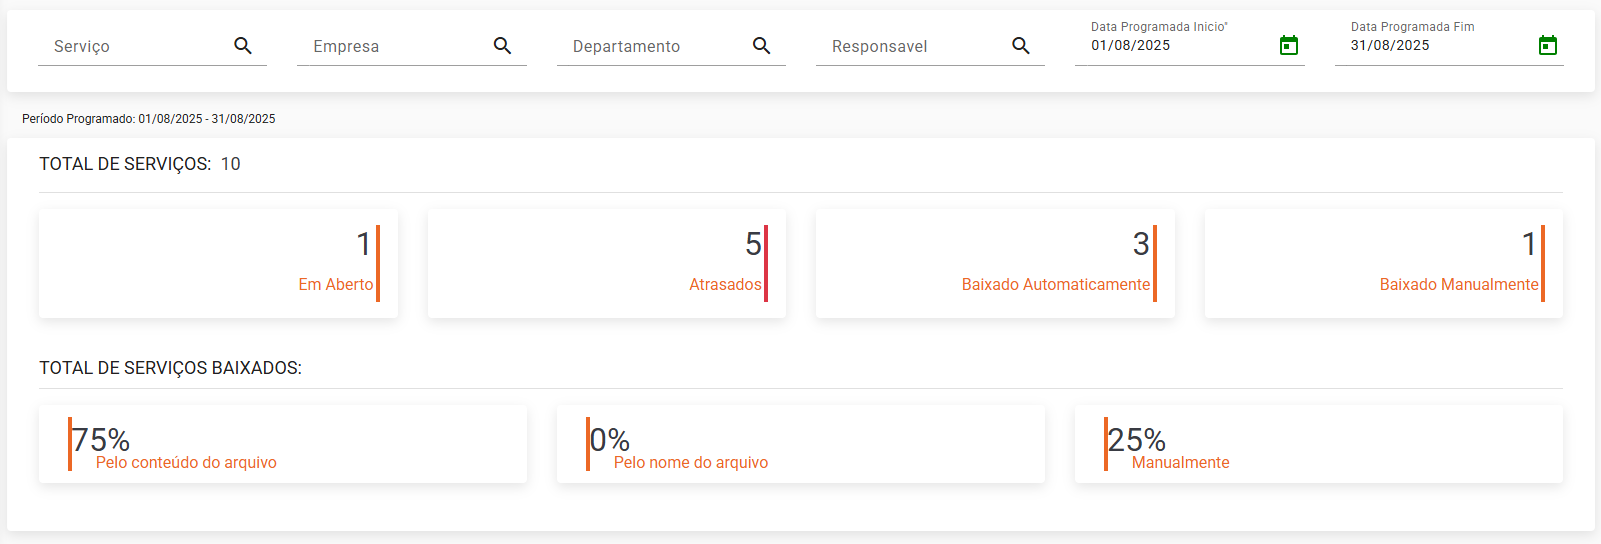Image resolution: width=1601 pixels, height=544 pixels.
Task: Open calendar for Data Programada Fim
Action: pos(1548,45)
